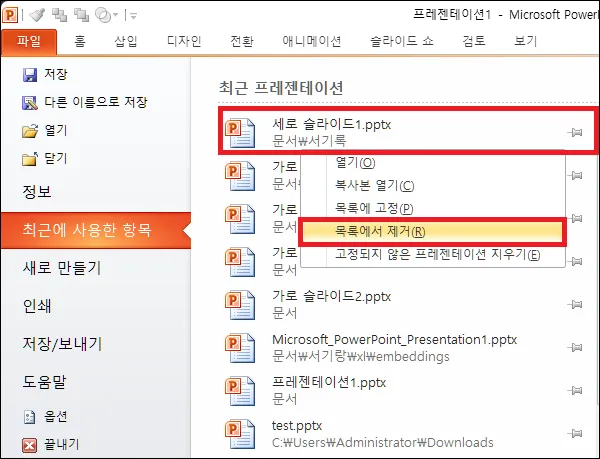Select 최근에 사용한 항목 section
This screenshot has height=459, width=600.
pyautogui.click(x=96, y=231)
